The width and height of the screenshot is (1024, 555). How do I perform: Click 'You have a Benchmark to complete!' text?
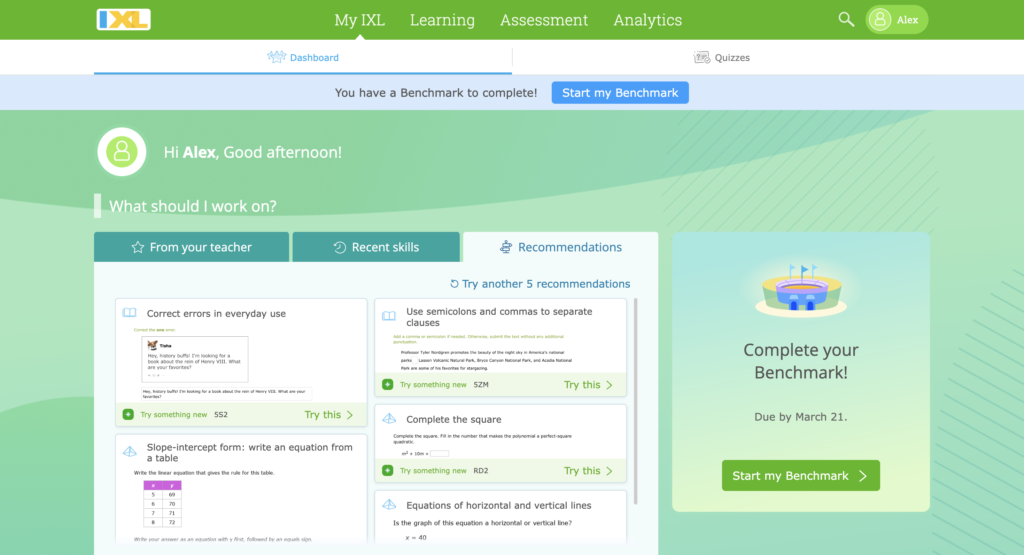[436, 93]
